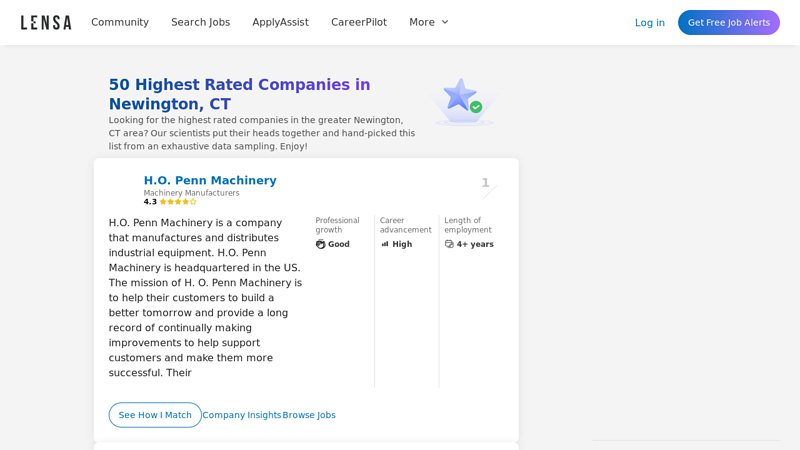This screenshot has height=450, width=800.
Task: Click the Length of employment icon
Action: (449, 244)
